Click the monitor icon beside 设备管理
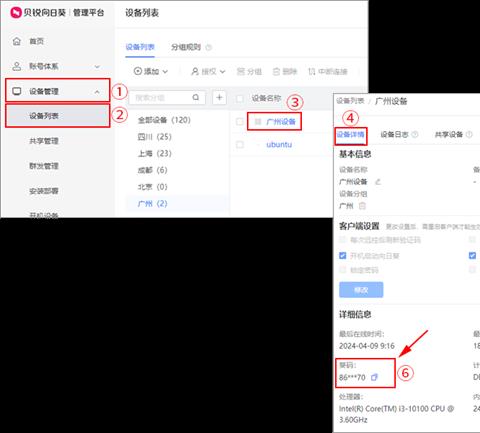Screen dimensions: 480x433 (x=17, y=91)
